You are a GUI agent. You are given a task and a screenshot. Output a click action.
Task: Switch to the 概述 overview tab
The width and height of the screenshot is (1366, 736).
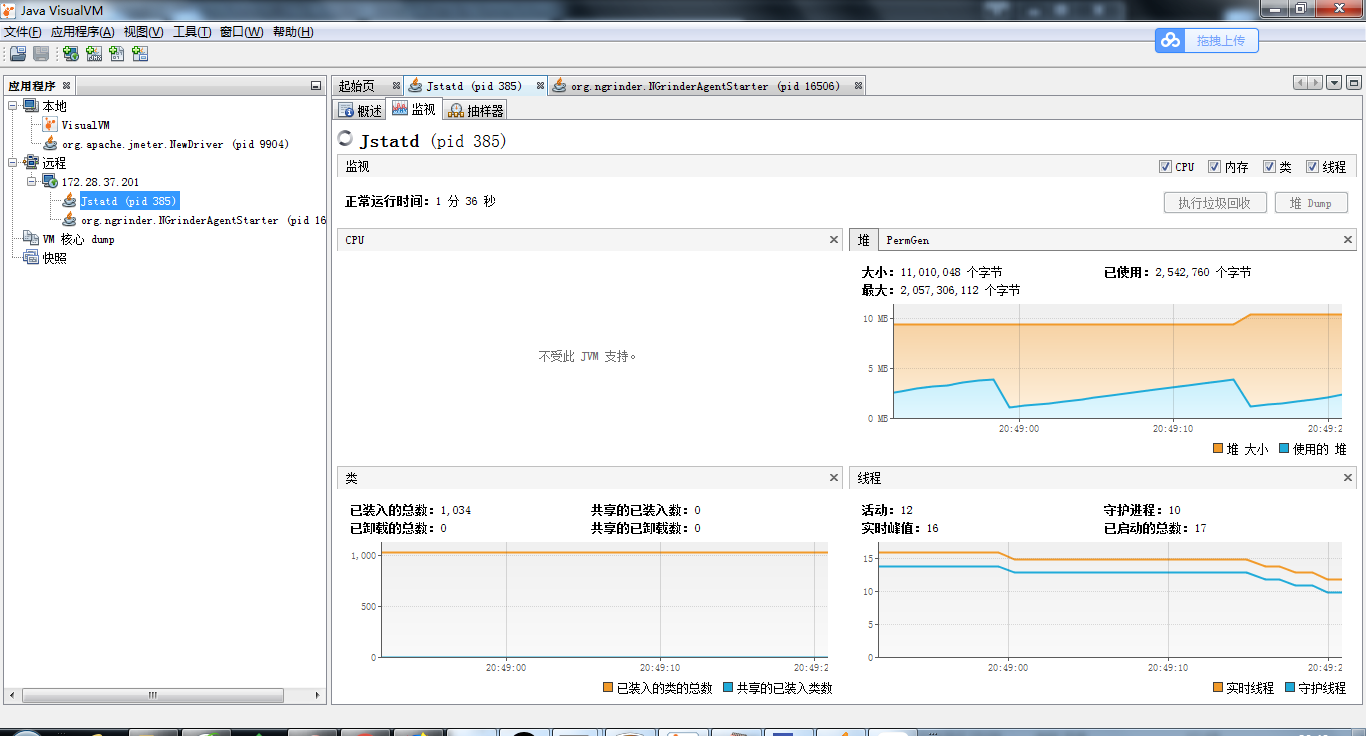coord(360,110)
